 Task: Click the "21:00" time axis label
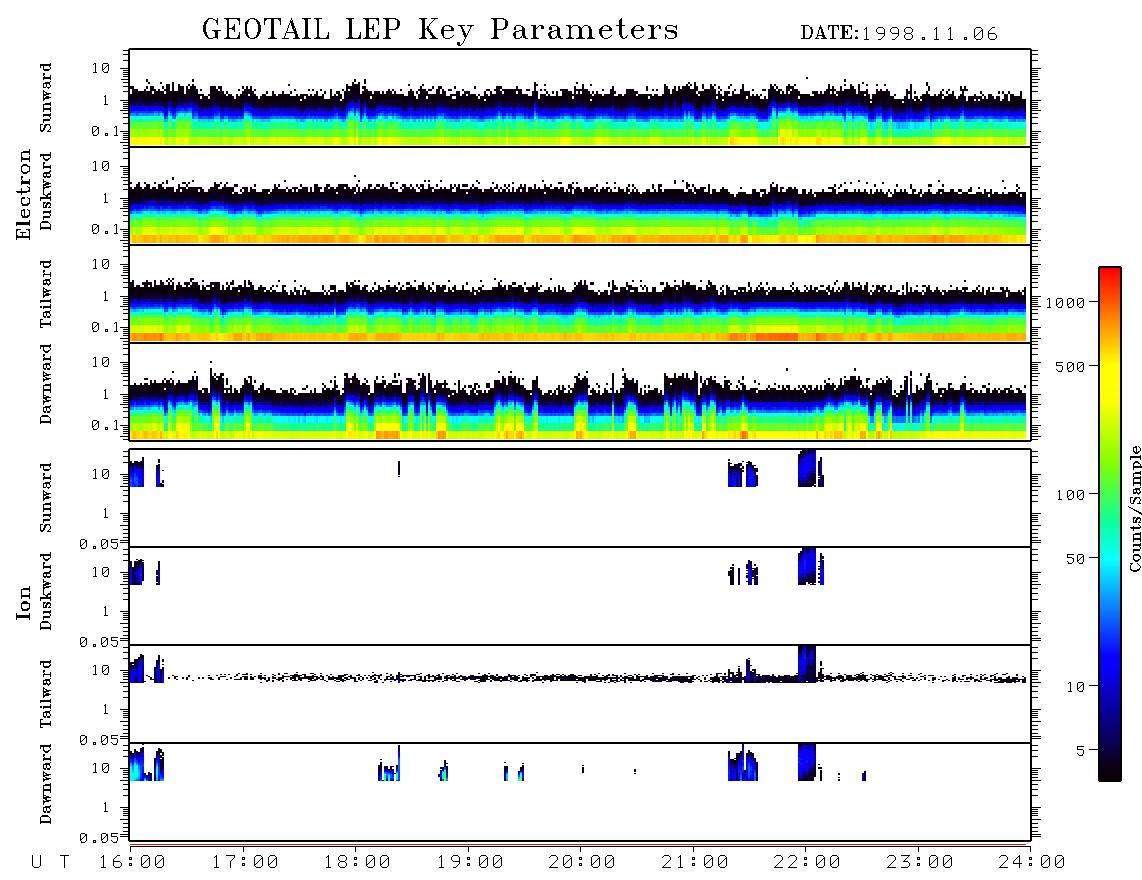695,862
